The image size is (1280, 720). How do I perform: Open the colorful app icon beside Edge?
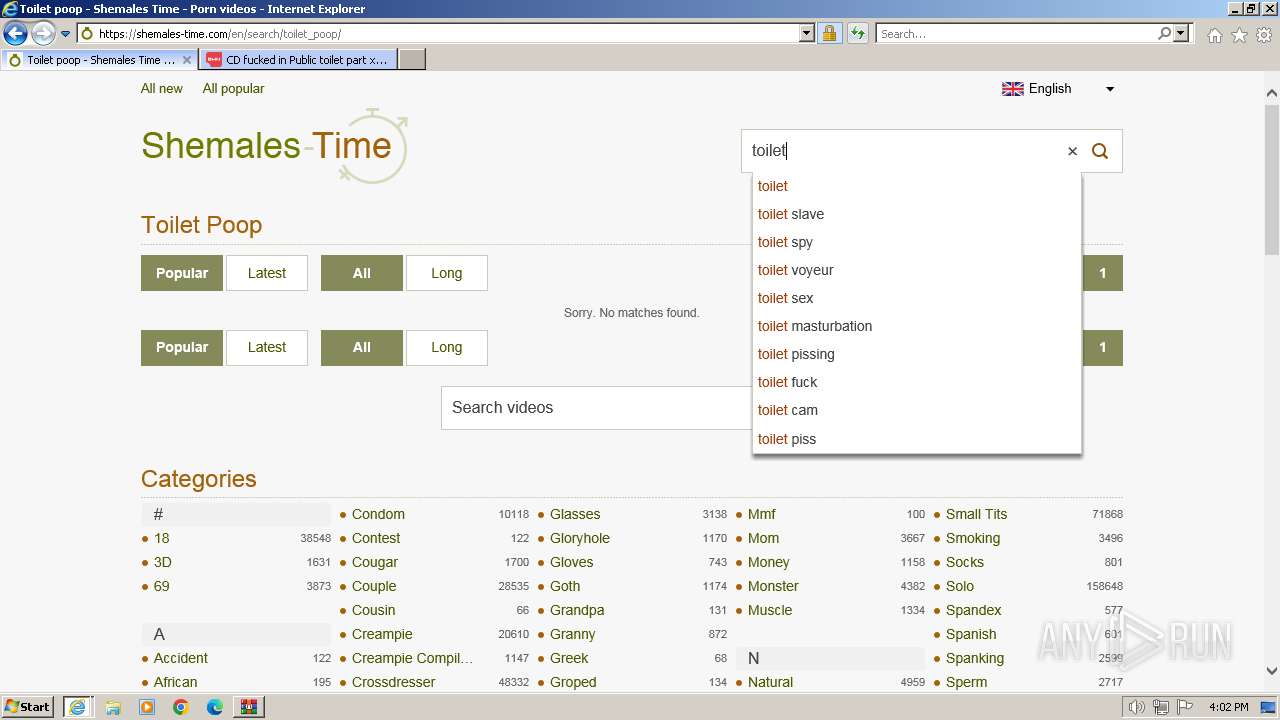249,707
